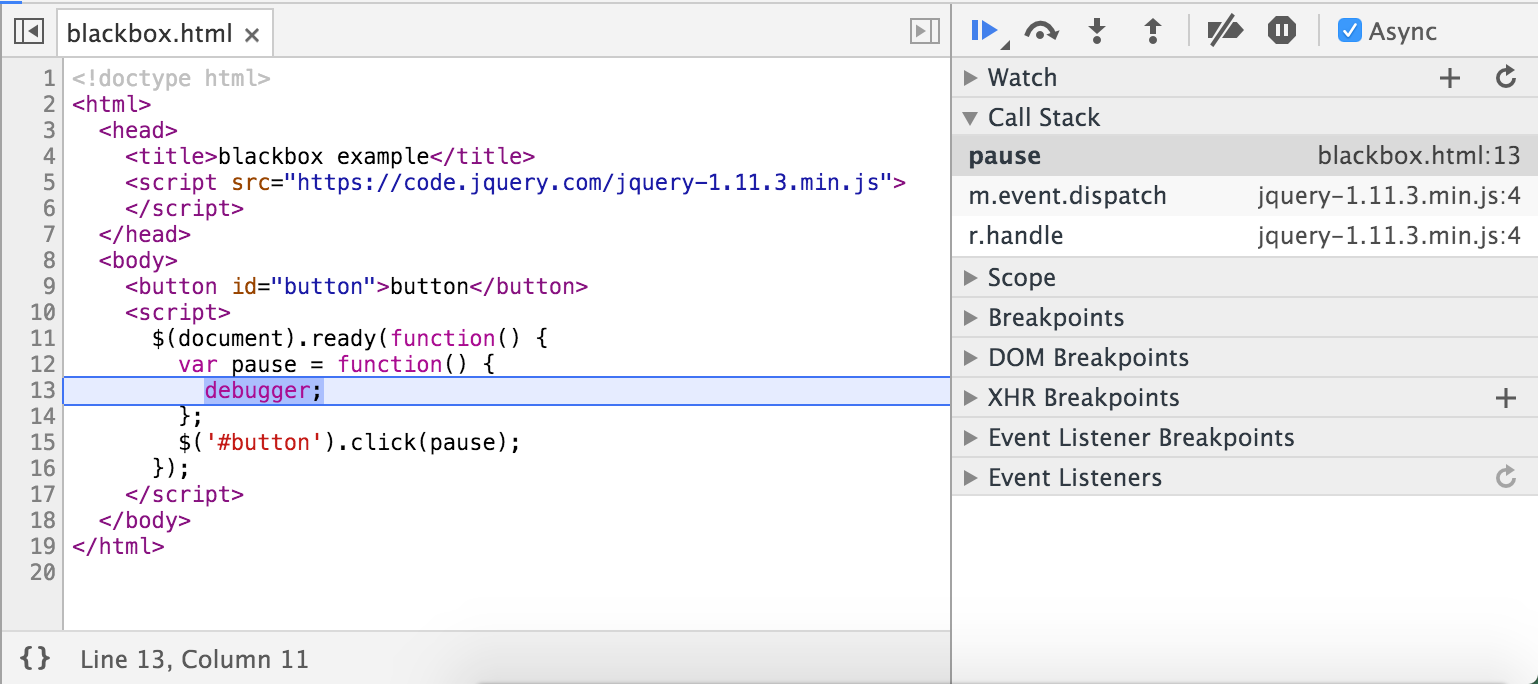This screenshot has height=684, width=1538.
Task: Refresh the Event Listeners list
Action: [1506, 477]
